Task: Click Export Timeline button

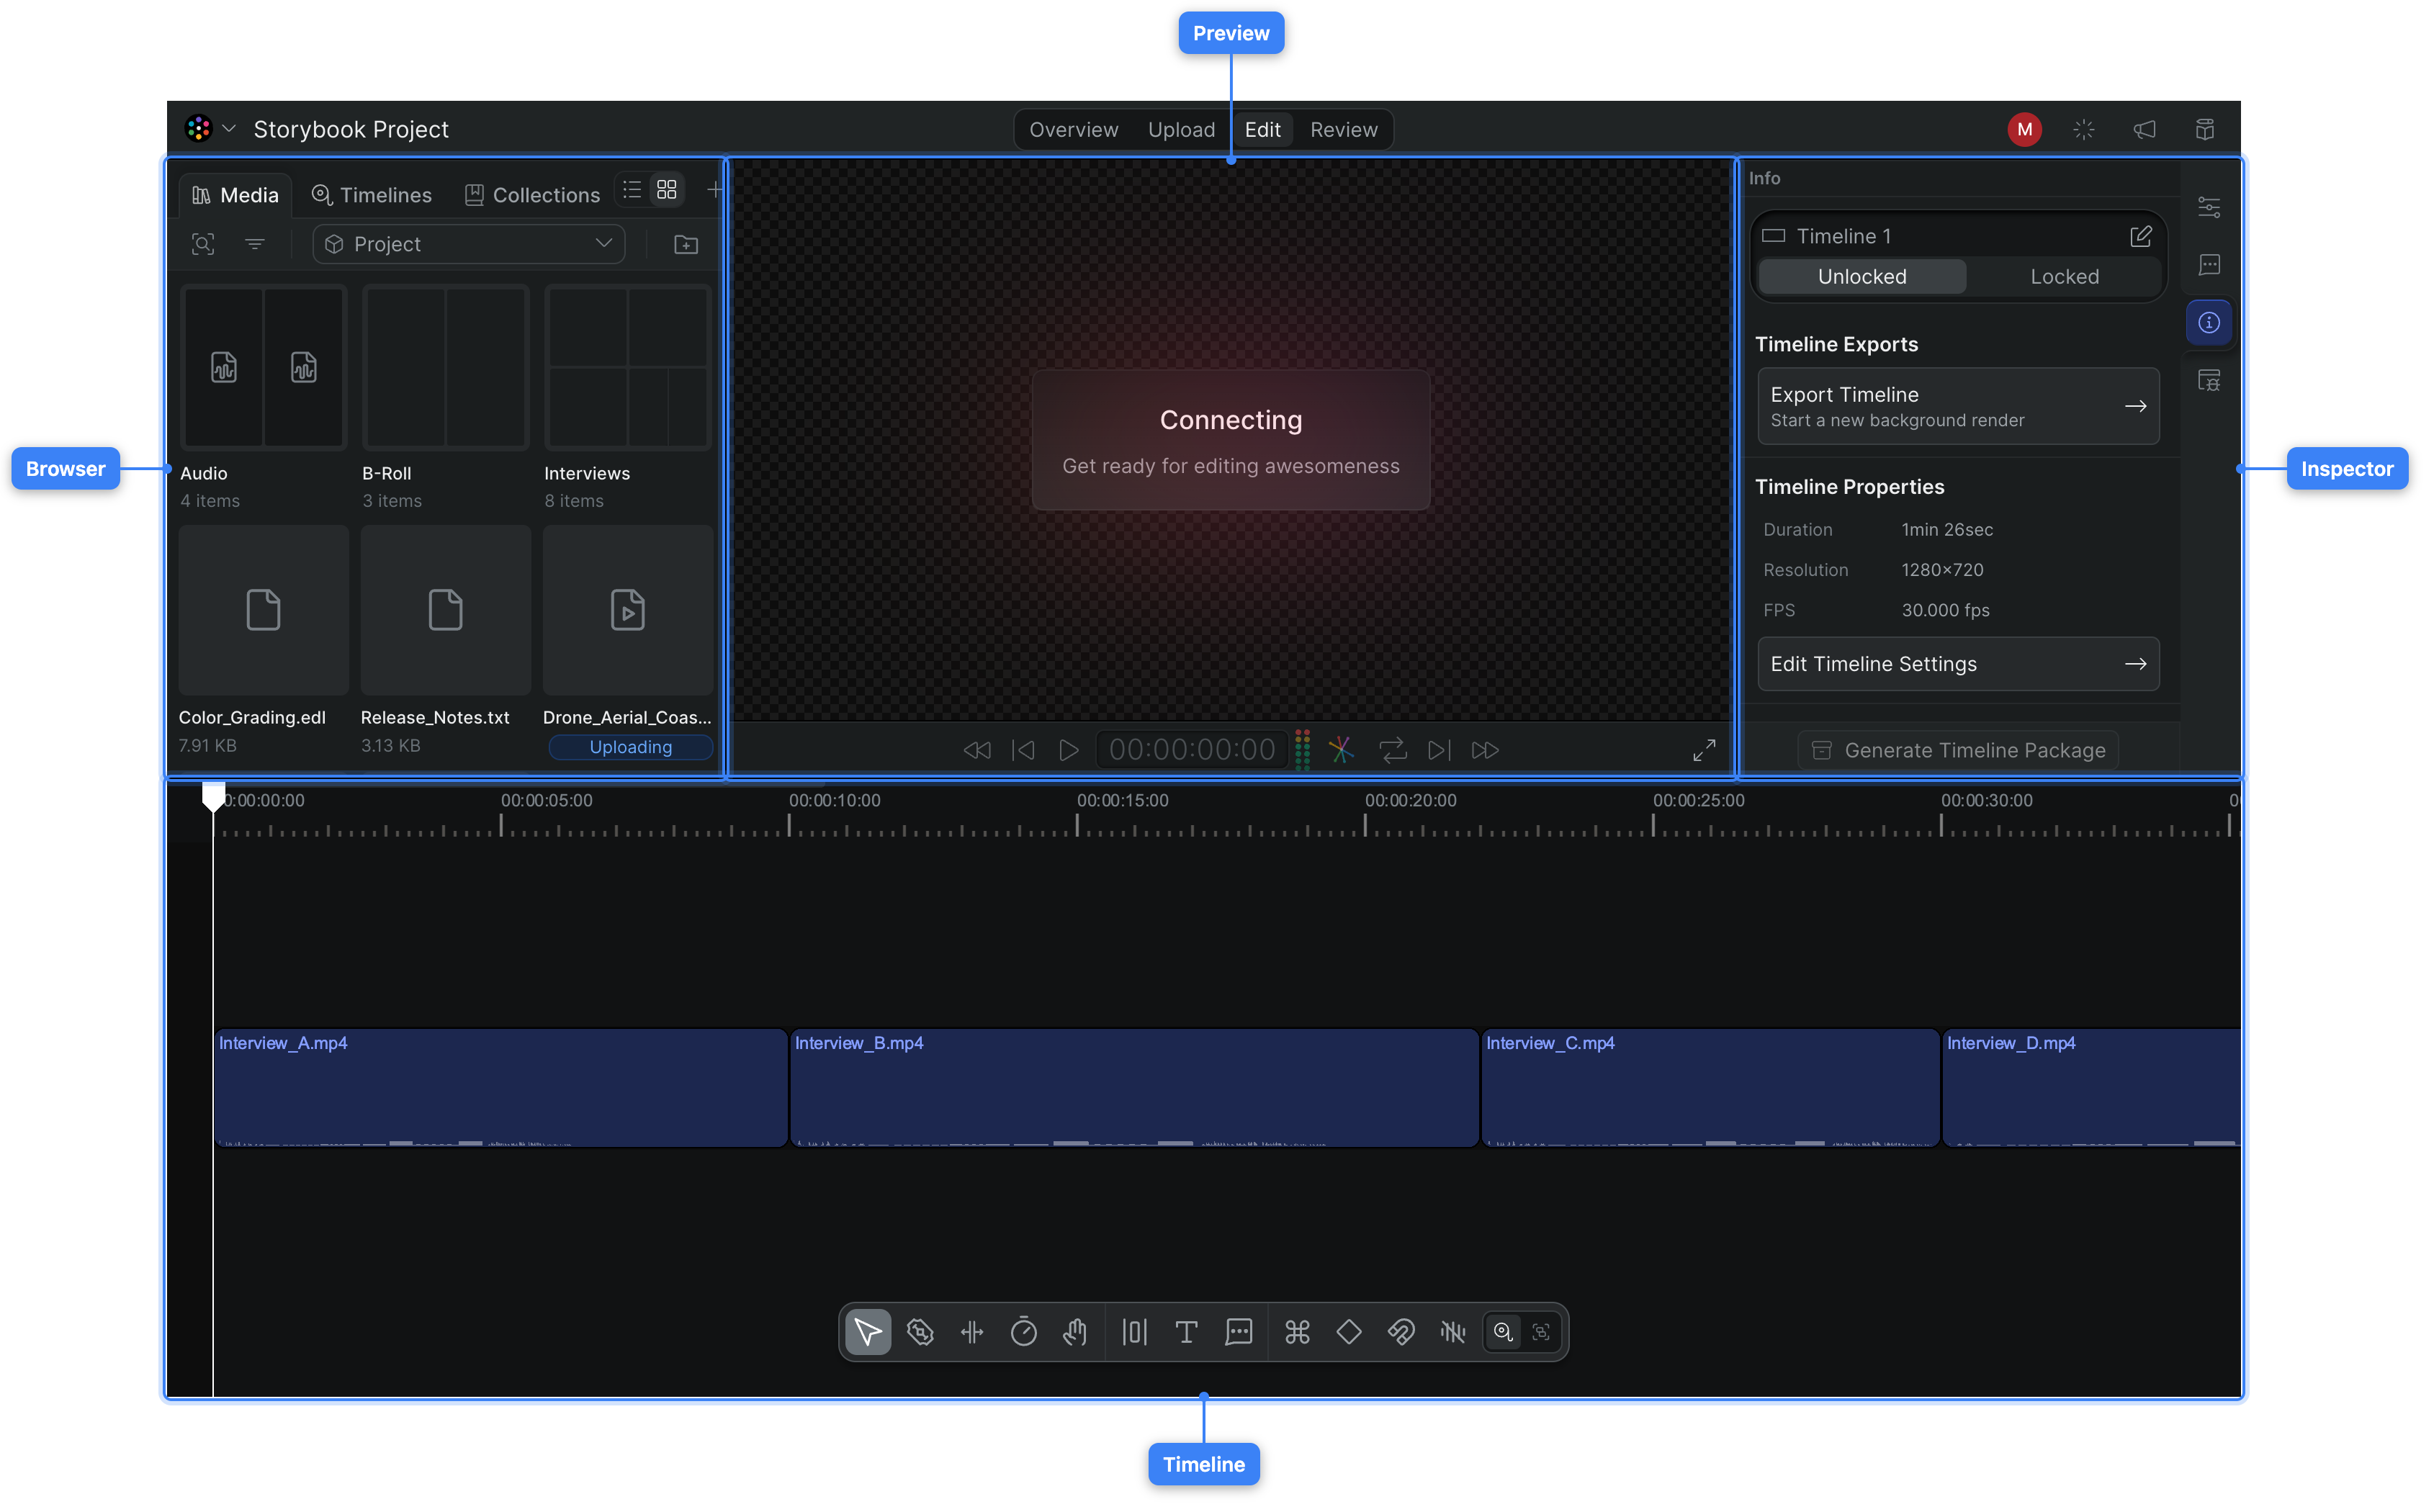Action: [x=1958, y=406]
